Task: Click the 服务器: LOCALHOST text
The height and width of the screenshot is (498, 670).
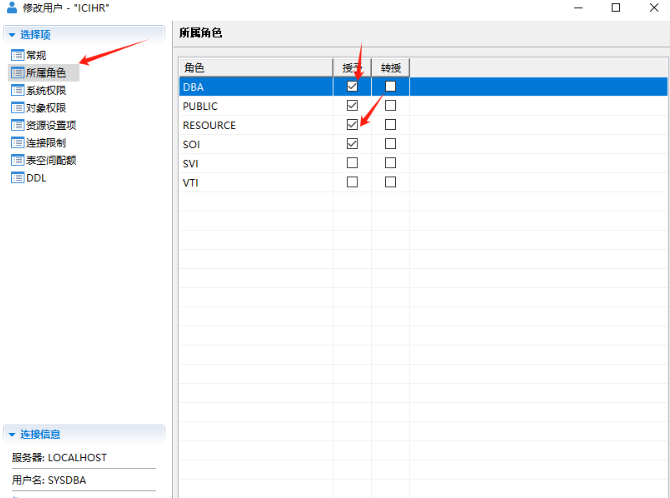Action: [x=59, y=458]
